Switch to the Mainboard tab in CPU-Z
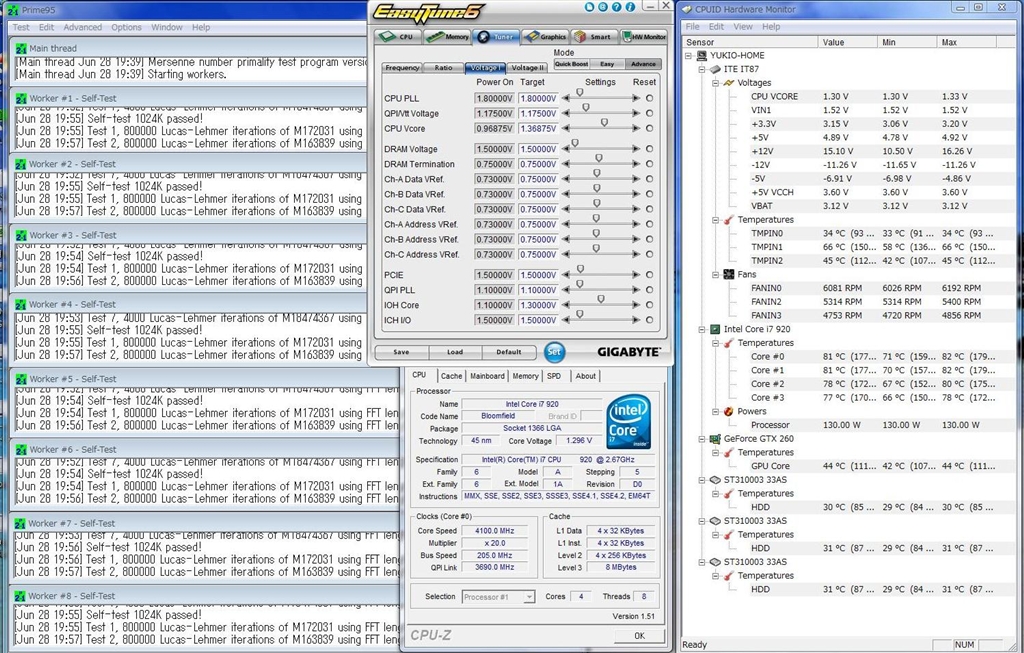This screenshot has height=653, width=1024. pyautogui.click(x=487, y=376)
